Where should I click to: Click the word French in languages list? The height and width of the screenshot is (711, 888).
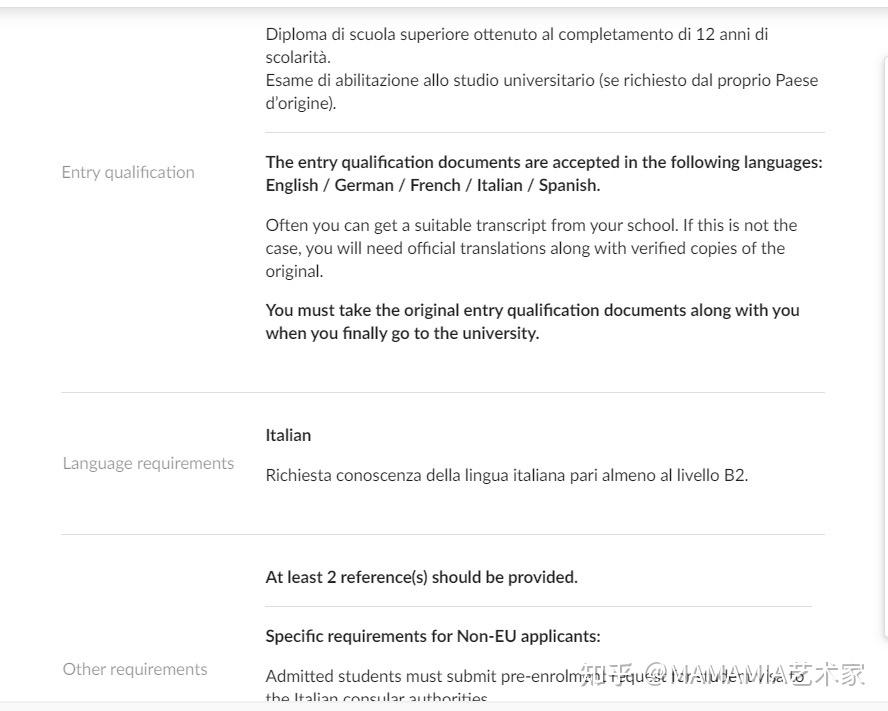435,185
